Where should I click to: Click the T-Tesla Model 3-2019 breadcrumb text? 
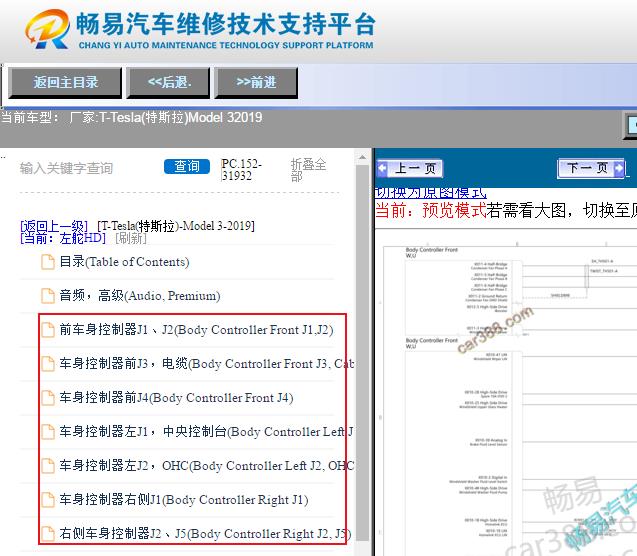176,226
